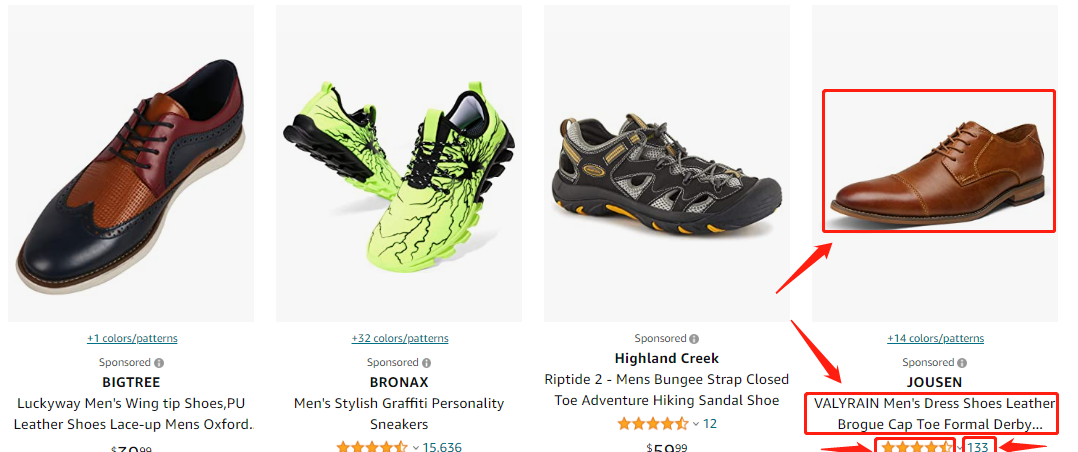This screenshot has height=452, width=1078.
Task: Click the info icon beside BRONAX Sponsored
Action: (x=427, y=363)
